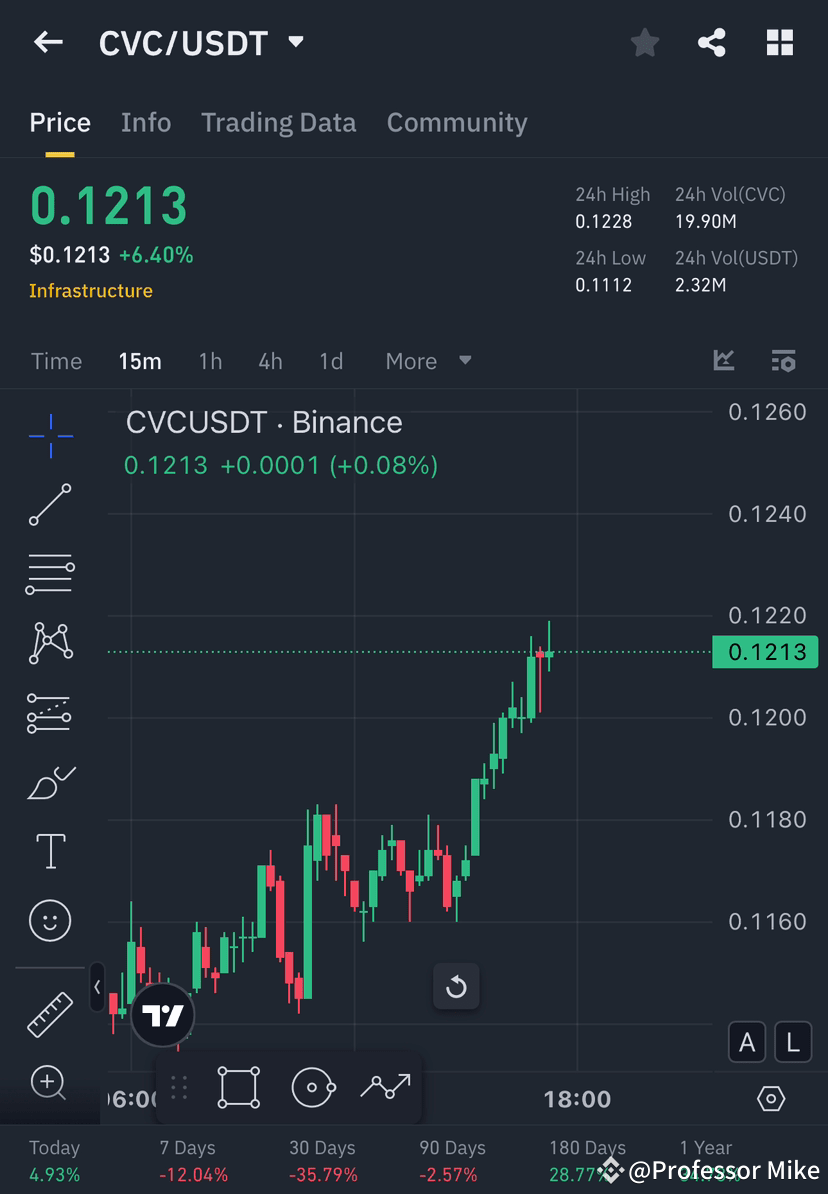Toggle log scale with the L button
This screenshot has width=828, height=1194.
coord(792,1042)
